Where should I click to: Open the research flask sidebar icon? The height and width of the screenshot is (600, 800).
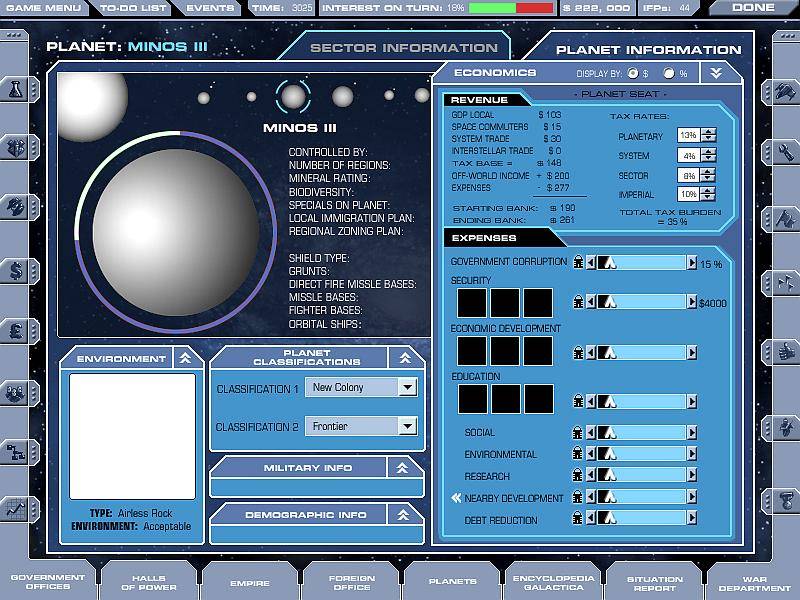16,90
